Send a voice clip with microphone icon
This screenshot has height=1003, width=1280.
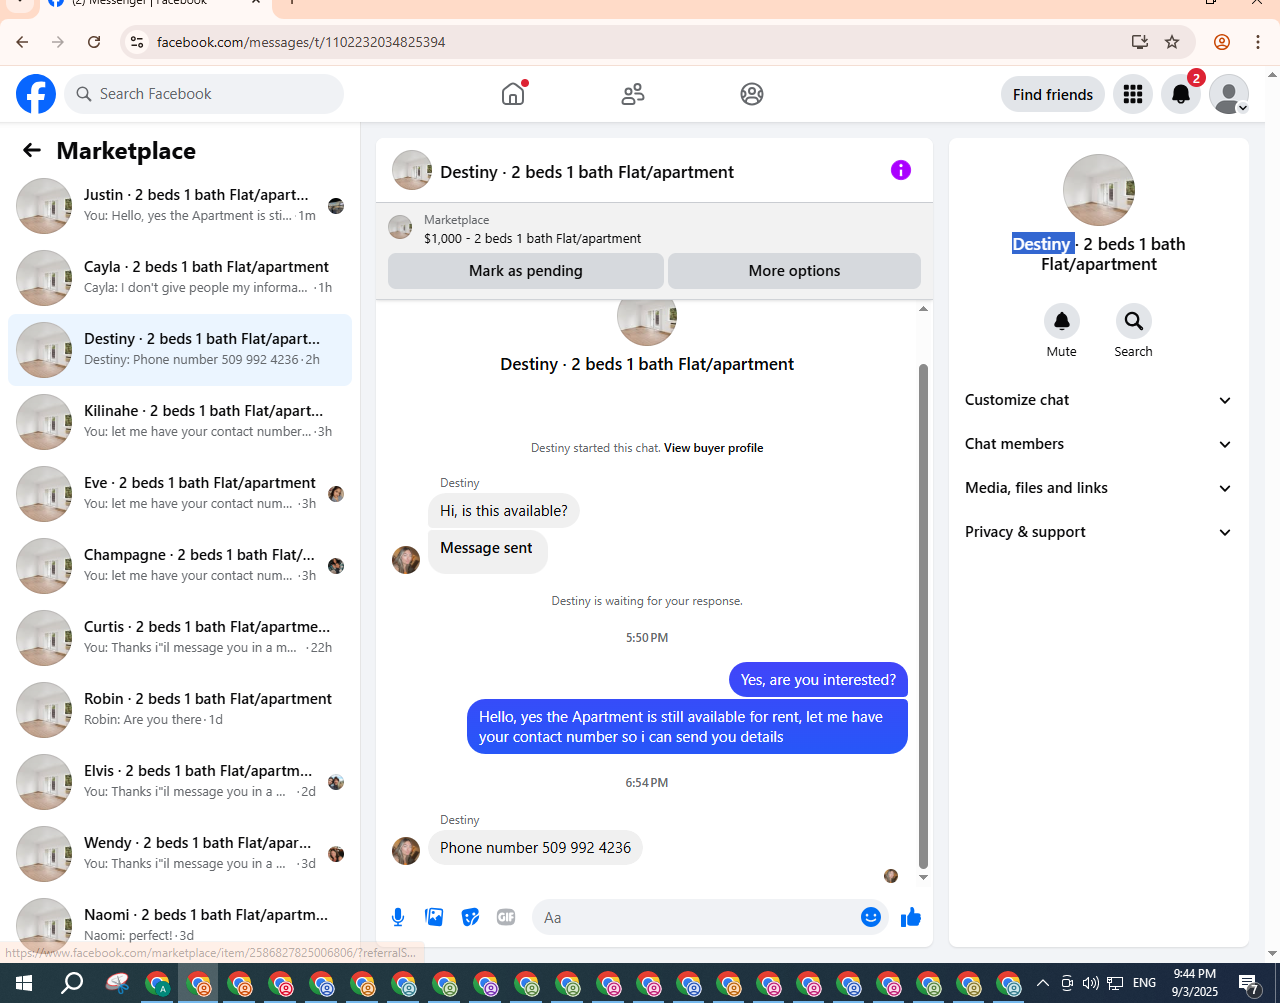pos(398,917)
